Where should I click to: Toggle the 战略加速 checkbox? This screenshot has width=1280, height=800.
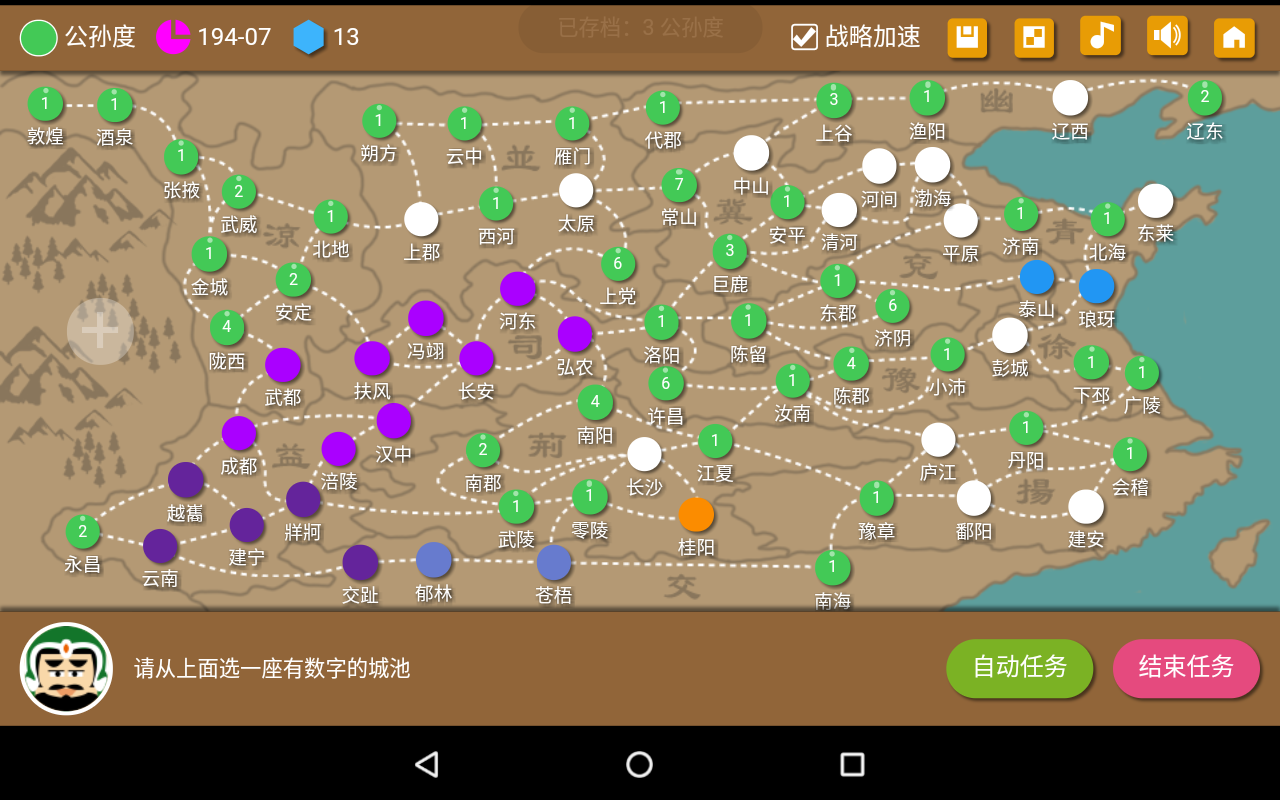point(804,37)
